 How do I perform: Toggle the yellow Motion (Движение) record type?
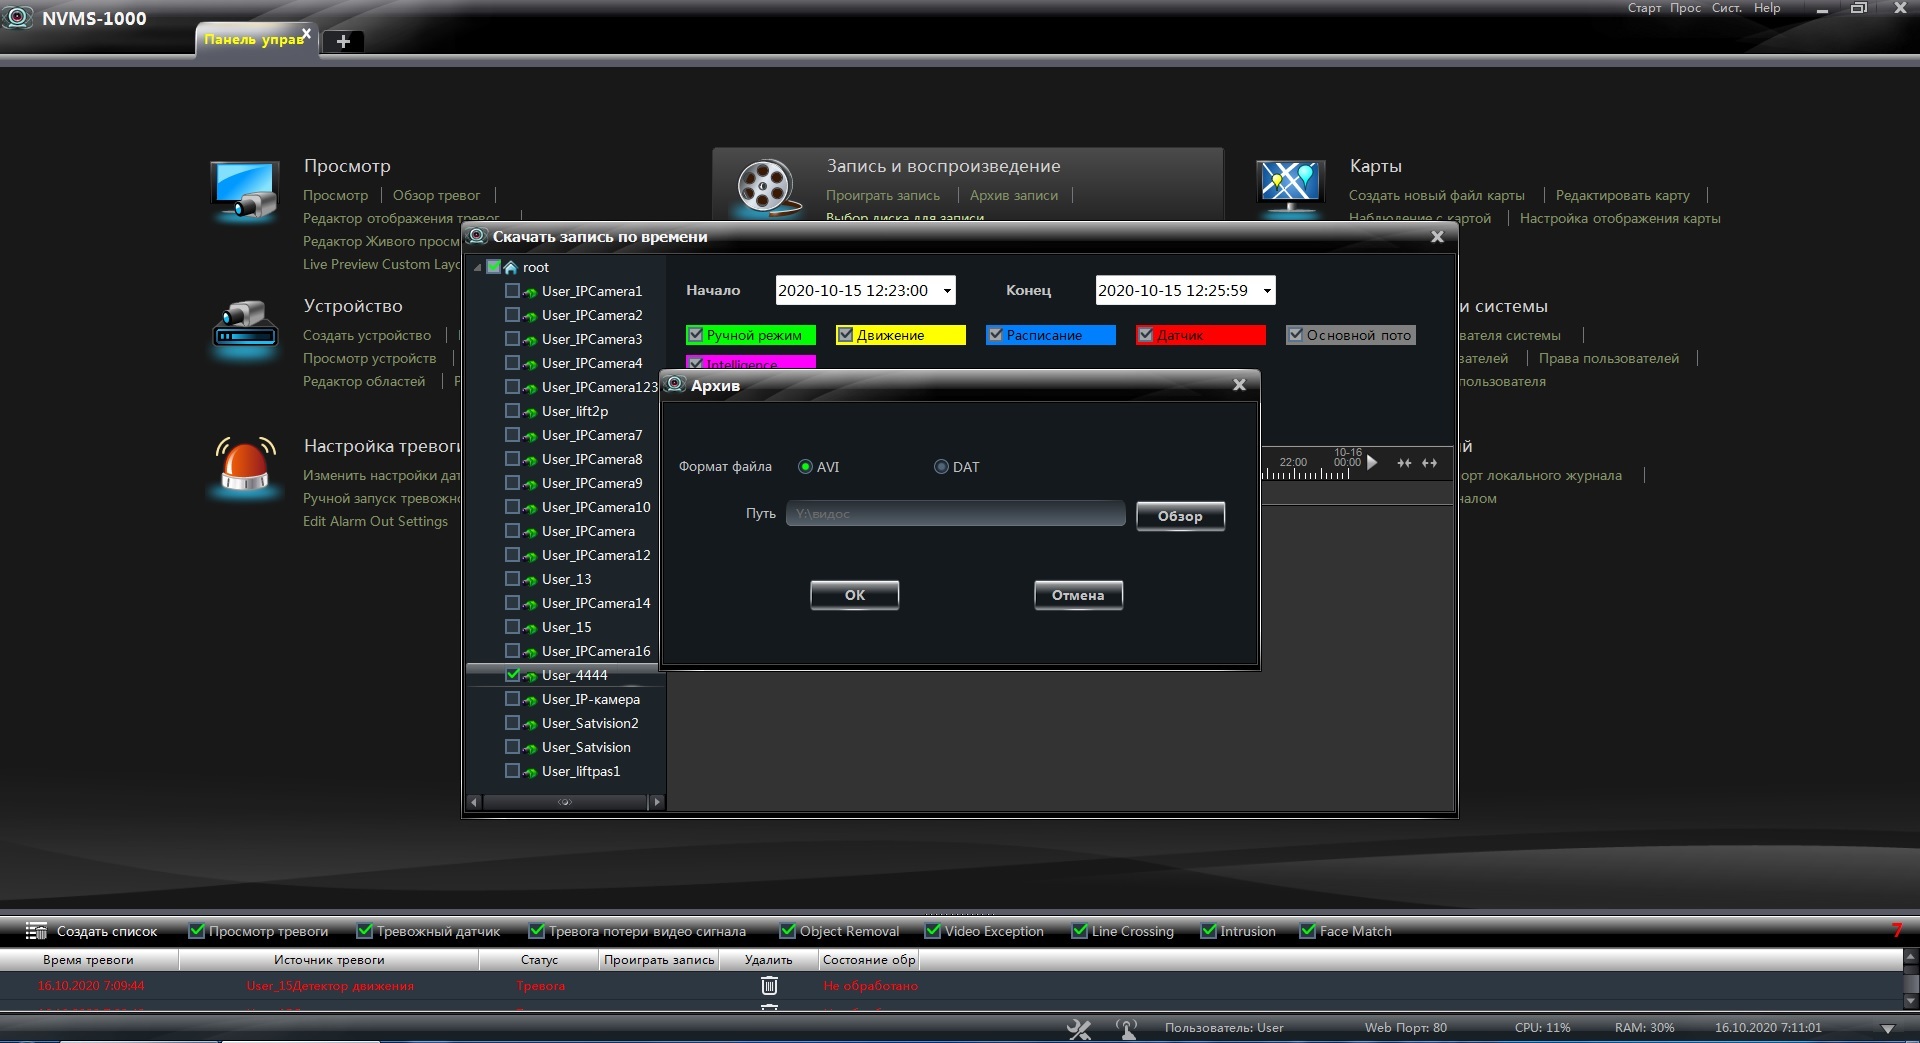[x=845, y=335]
